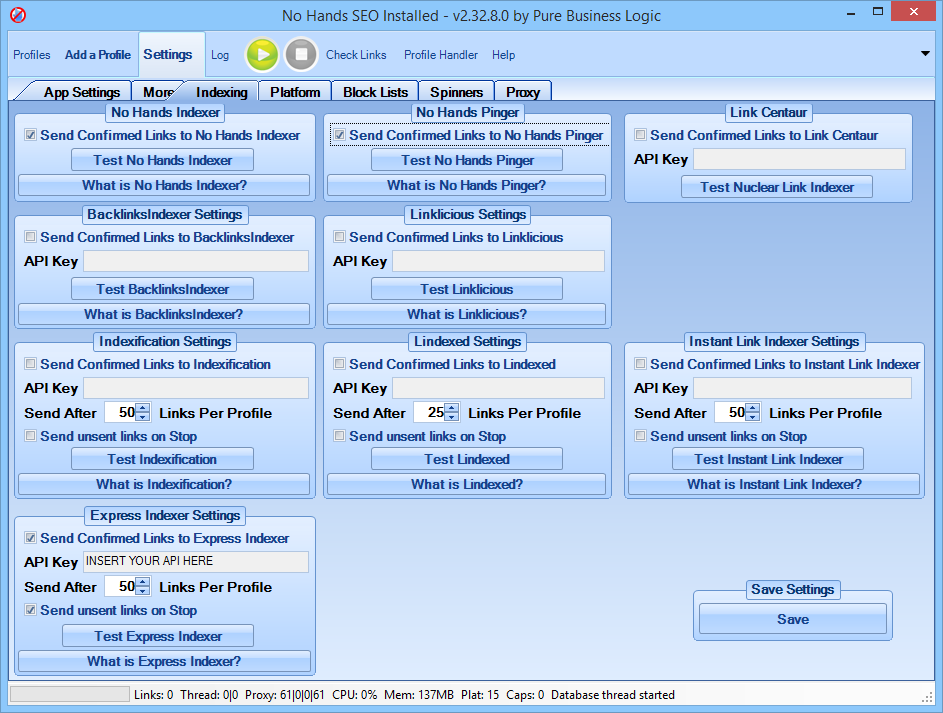Enable Send Confirmed Links to Linklicious
This screenshot has height=713, width=943.
click(339, 237)
